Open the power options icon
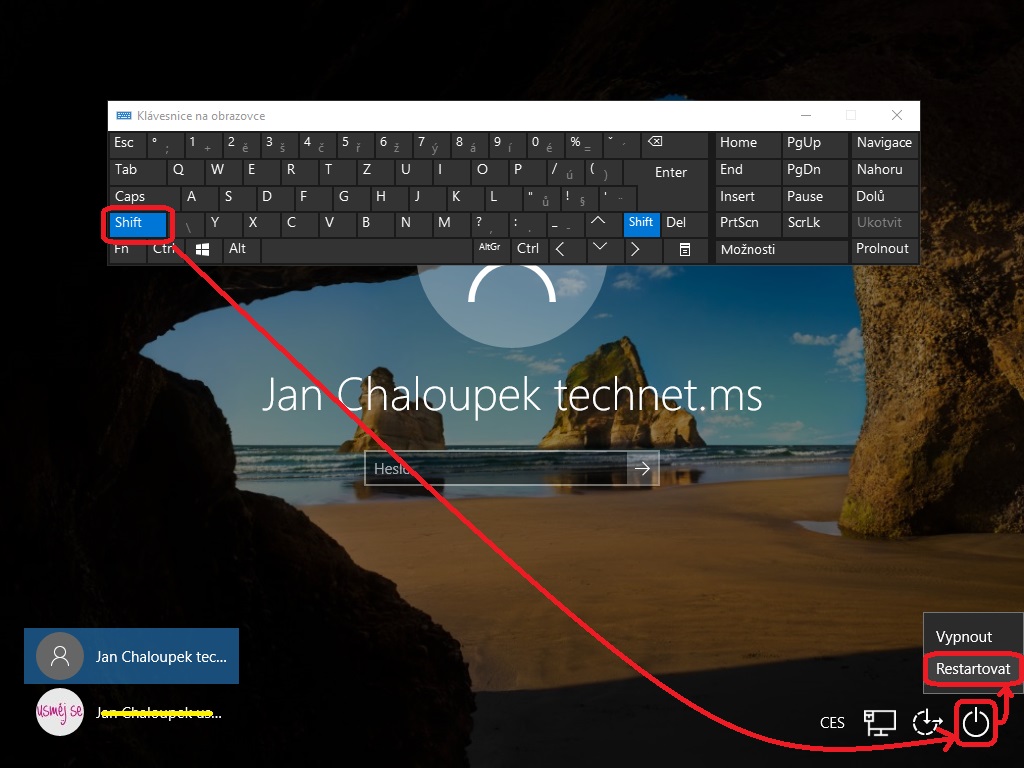The width and height of the screenshot is (1024, 768). pos(976,722)
